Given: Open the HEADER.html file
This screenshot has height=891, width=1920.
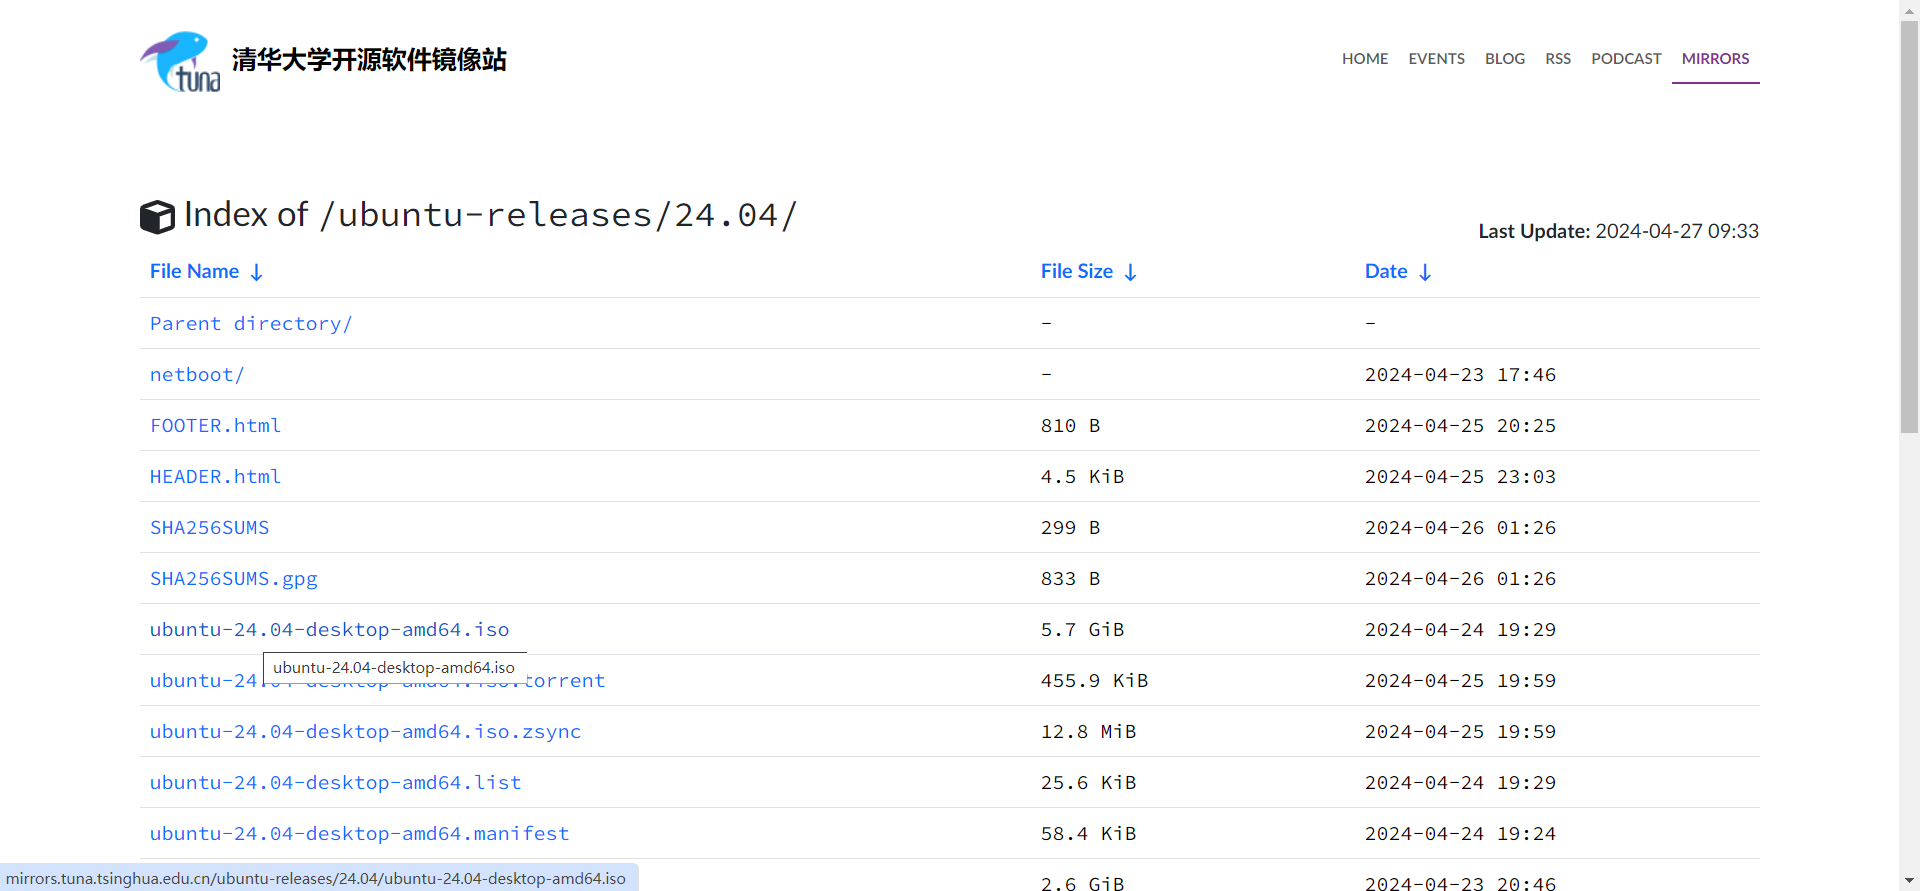Looking at the screenshot, I should point(215,477).
